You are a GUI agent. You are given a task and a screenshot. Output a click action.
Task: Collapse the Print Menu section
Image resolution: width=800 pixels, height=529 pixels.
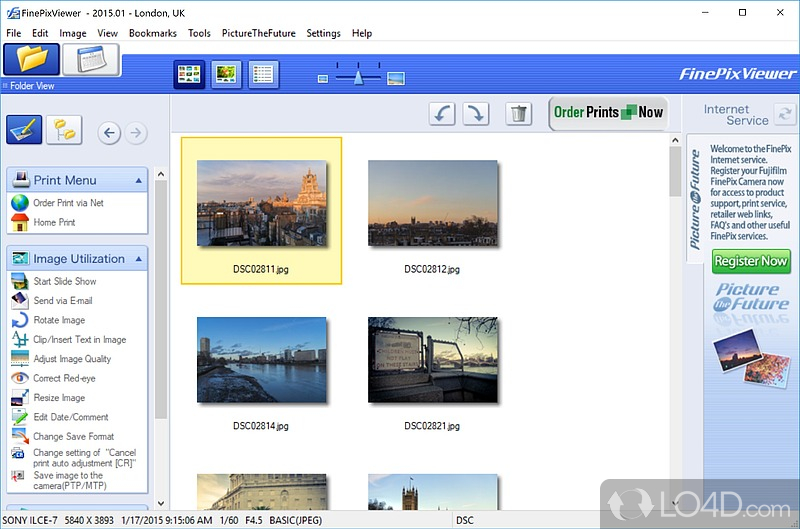(139, 181)
